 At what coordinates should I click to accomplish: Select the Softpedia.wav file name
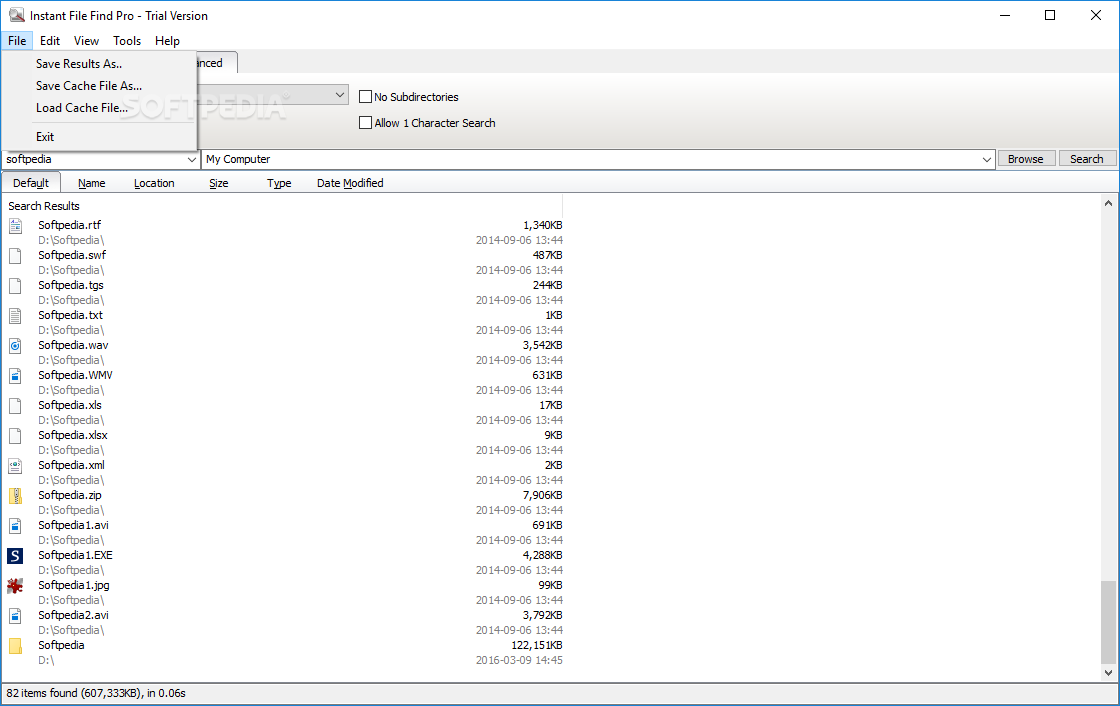point(73,345)
